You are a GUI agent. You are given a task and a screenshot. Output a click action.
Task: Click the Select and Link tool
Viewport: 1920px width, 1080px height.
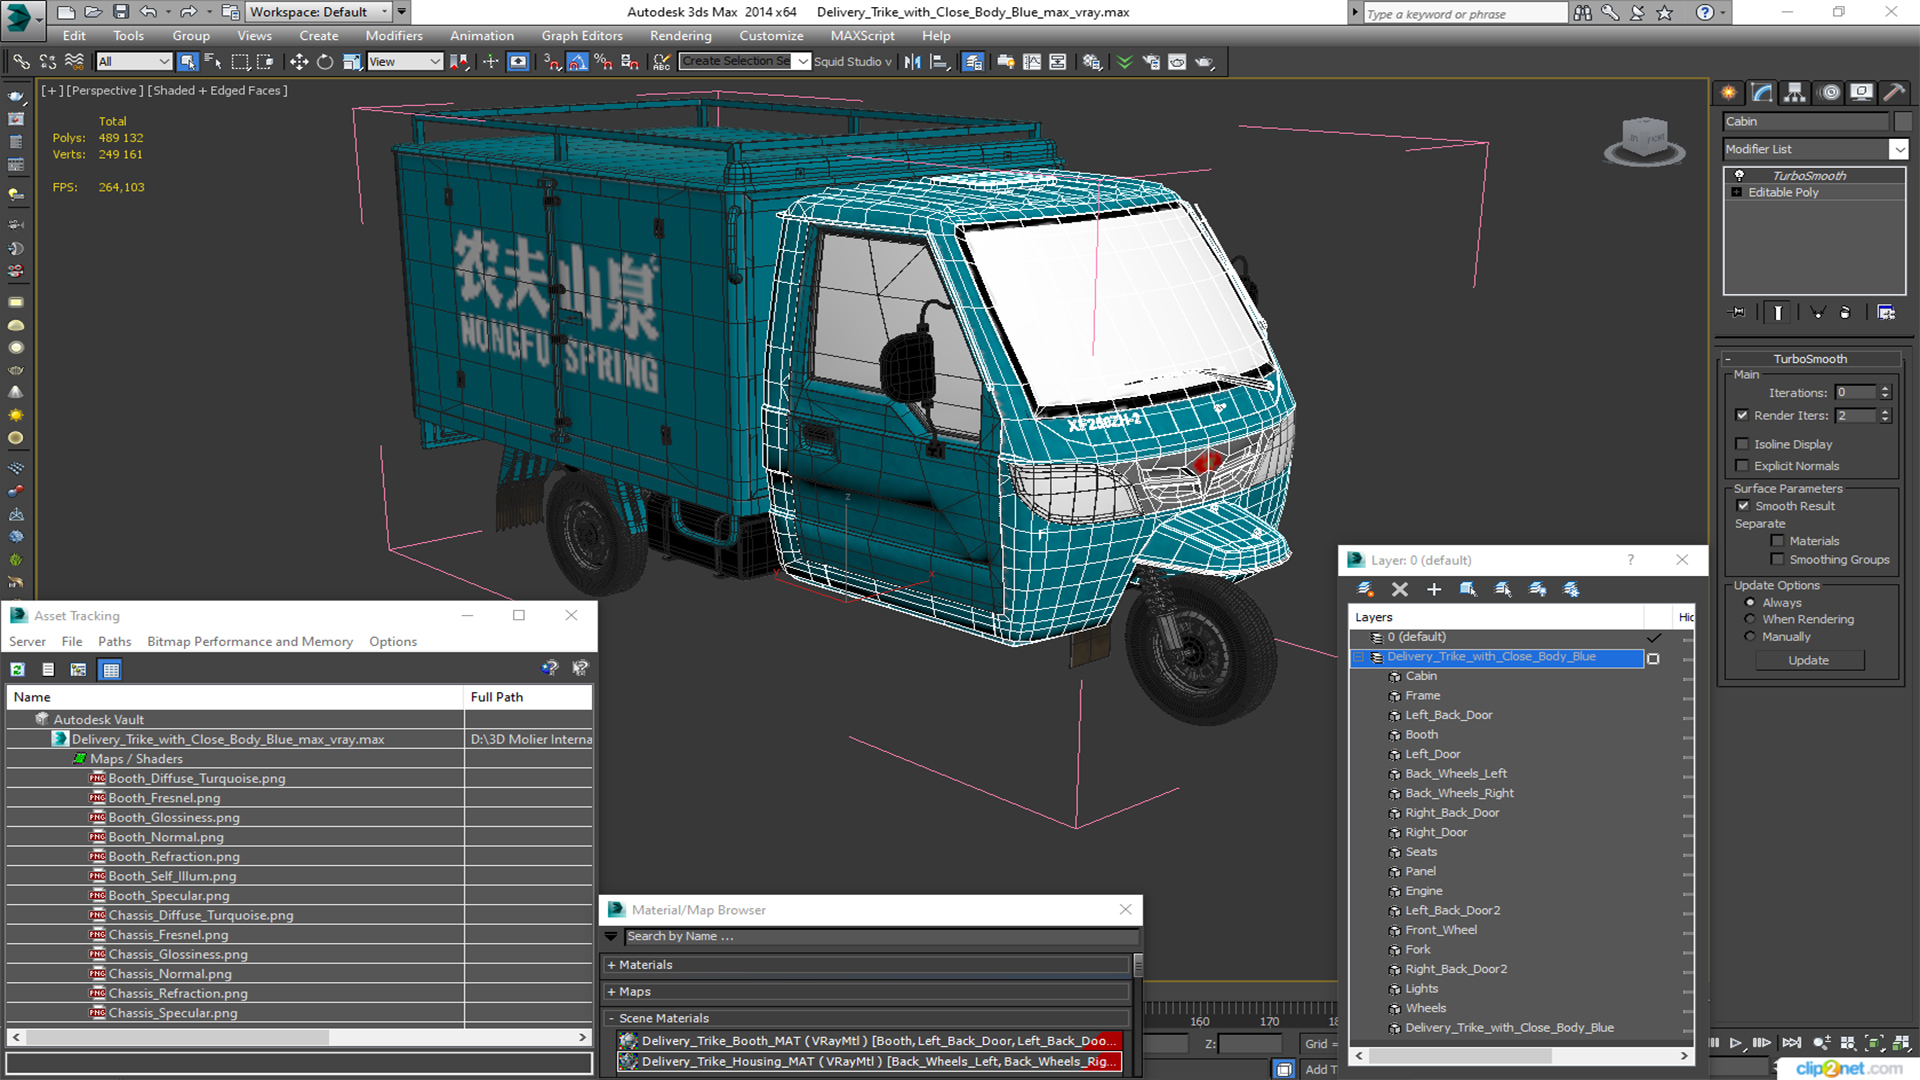click(21, 62)
